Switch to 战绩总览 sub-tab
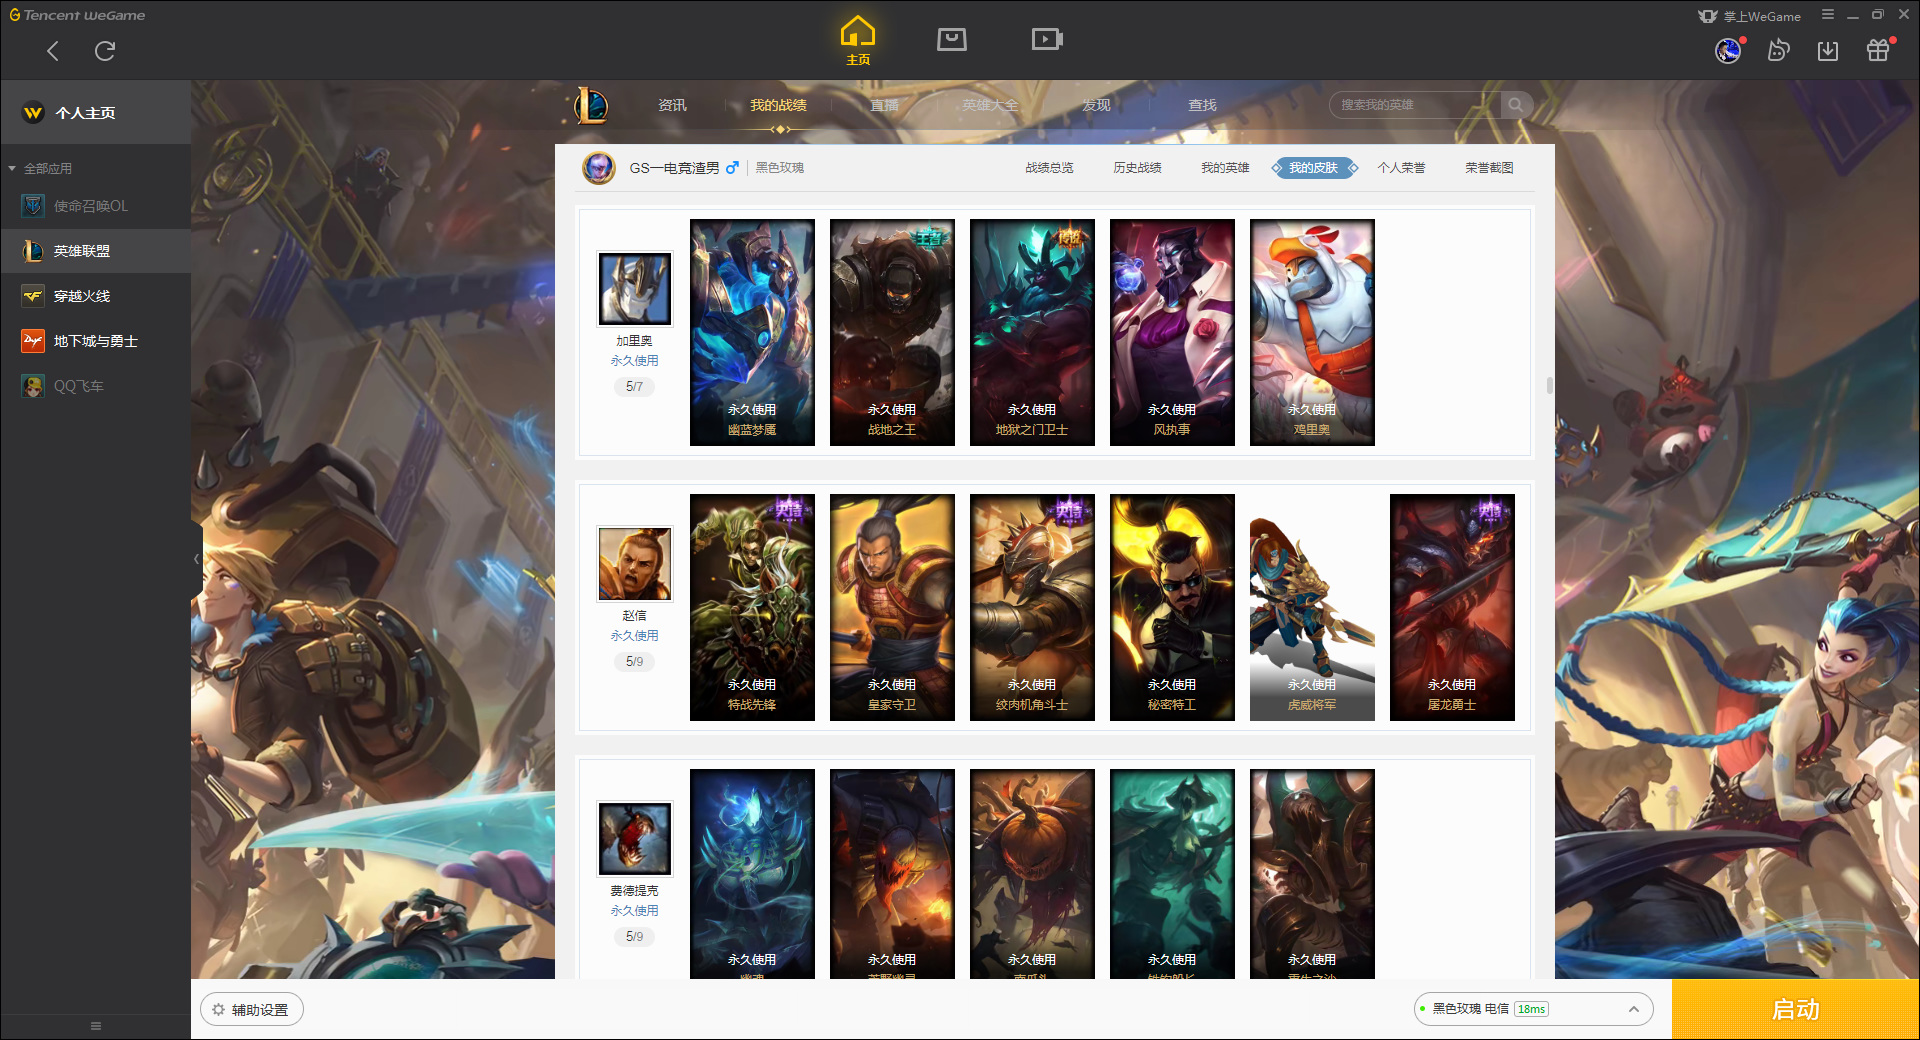The width and height of the screenshot is (1920, 1040). (x=1049, y=168)
